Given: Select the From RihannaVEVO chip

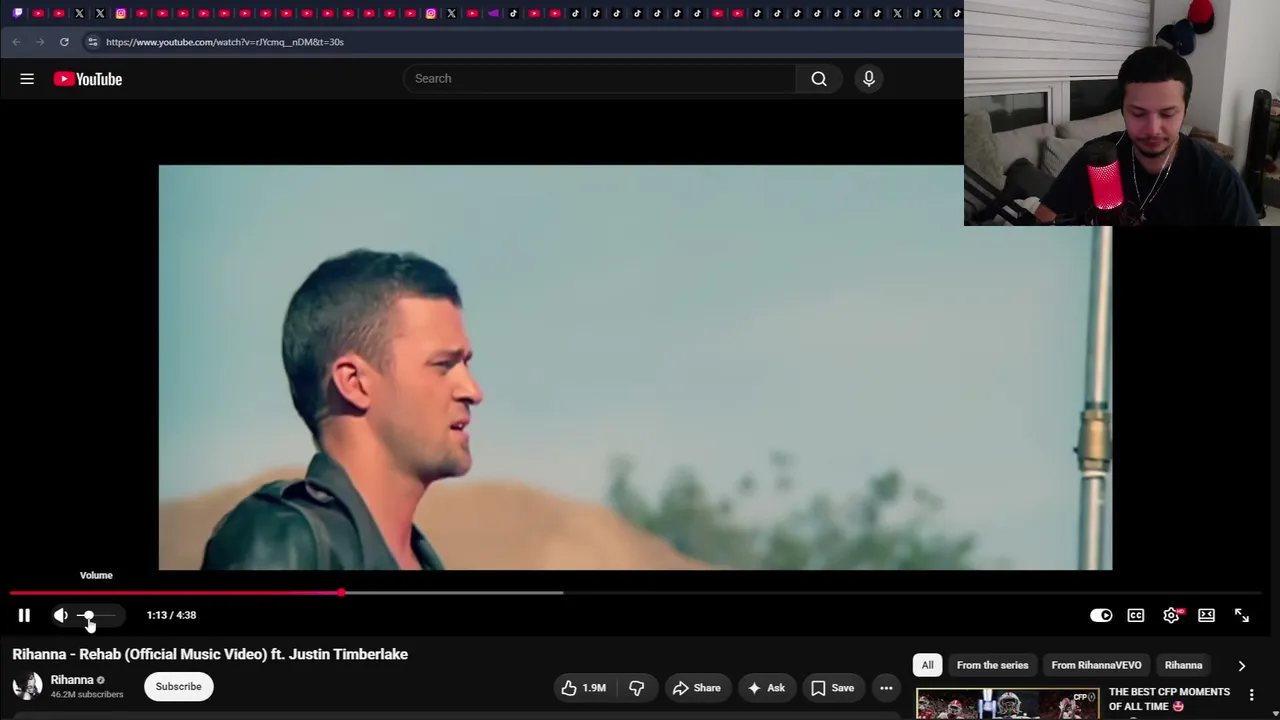Looking at the screenshot, I should point(1096,665).
